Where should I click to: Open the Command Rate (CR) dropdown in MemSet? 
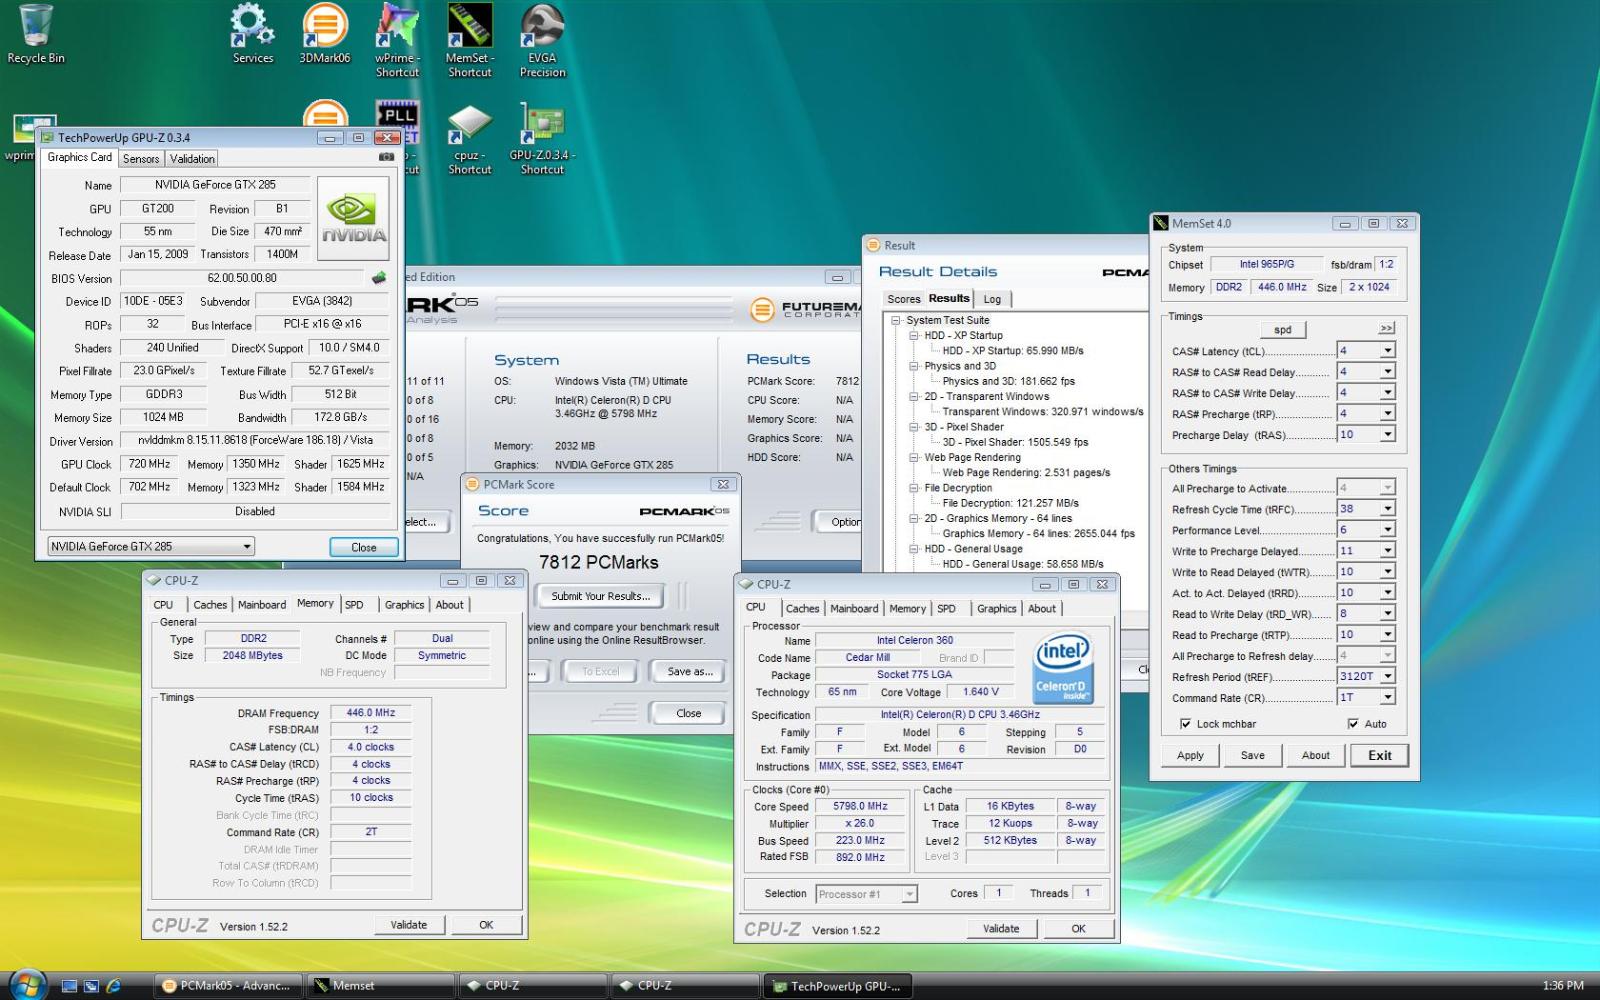coord(1387,698)
